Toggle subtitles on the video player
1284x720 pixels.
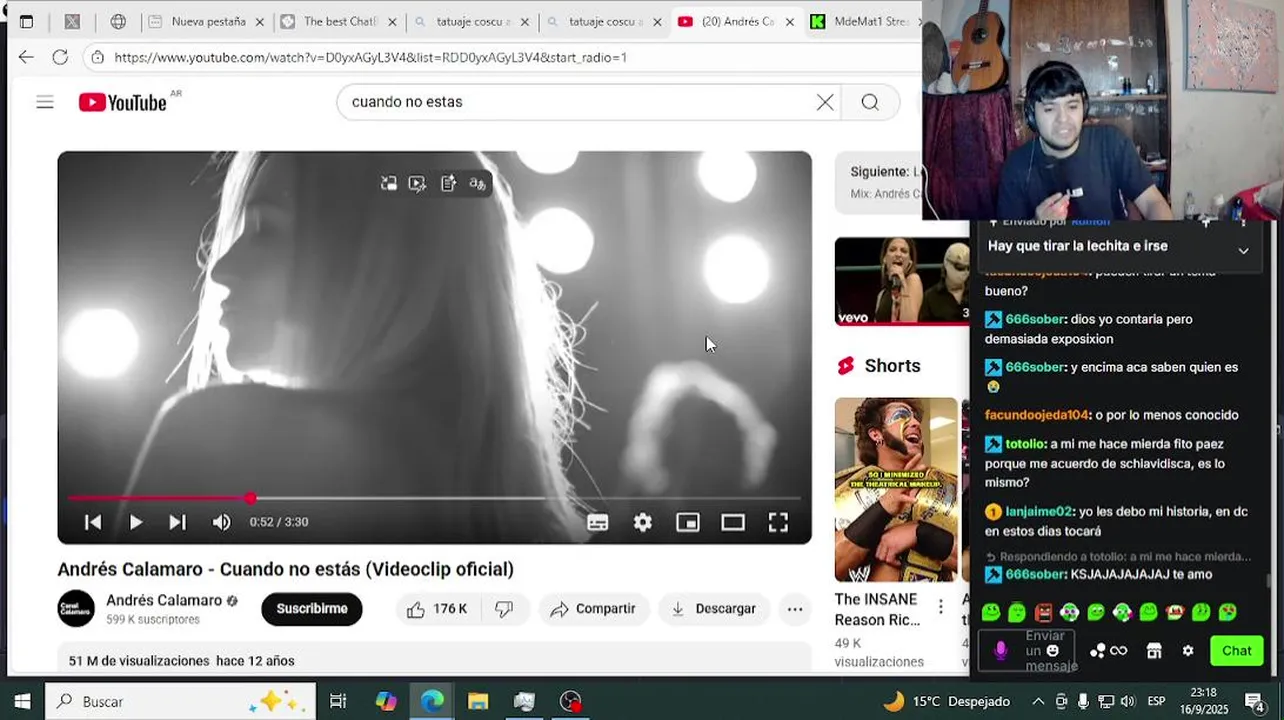(598, 522)
